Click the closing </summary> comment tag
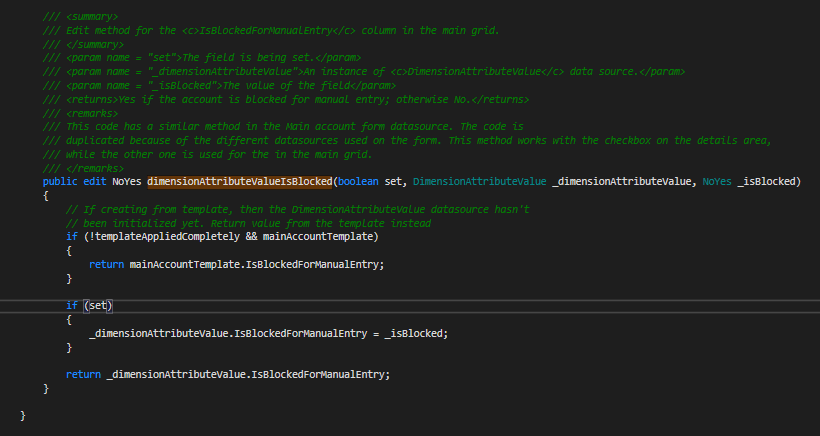The height and width of the screenshot is (436, 820). point(83,44)
